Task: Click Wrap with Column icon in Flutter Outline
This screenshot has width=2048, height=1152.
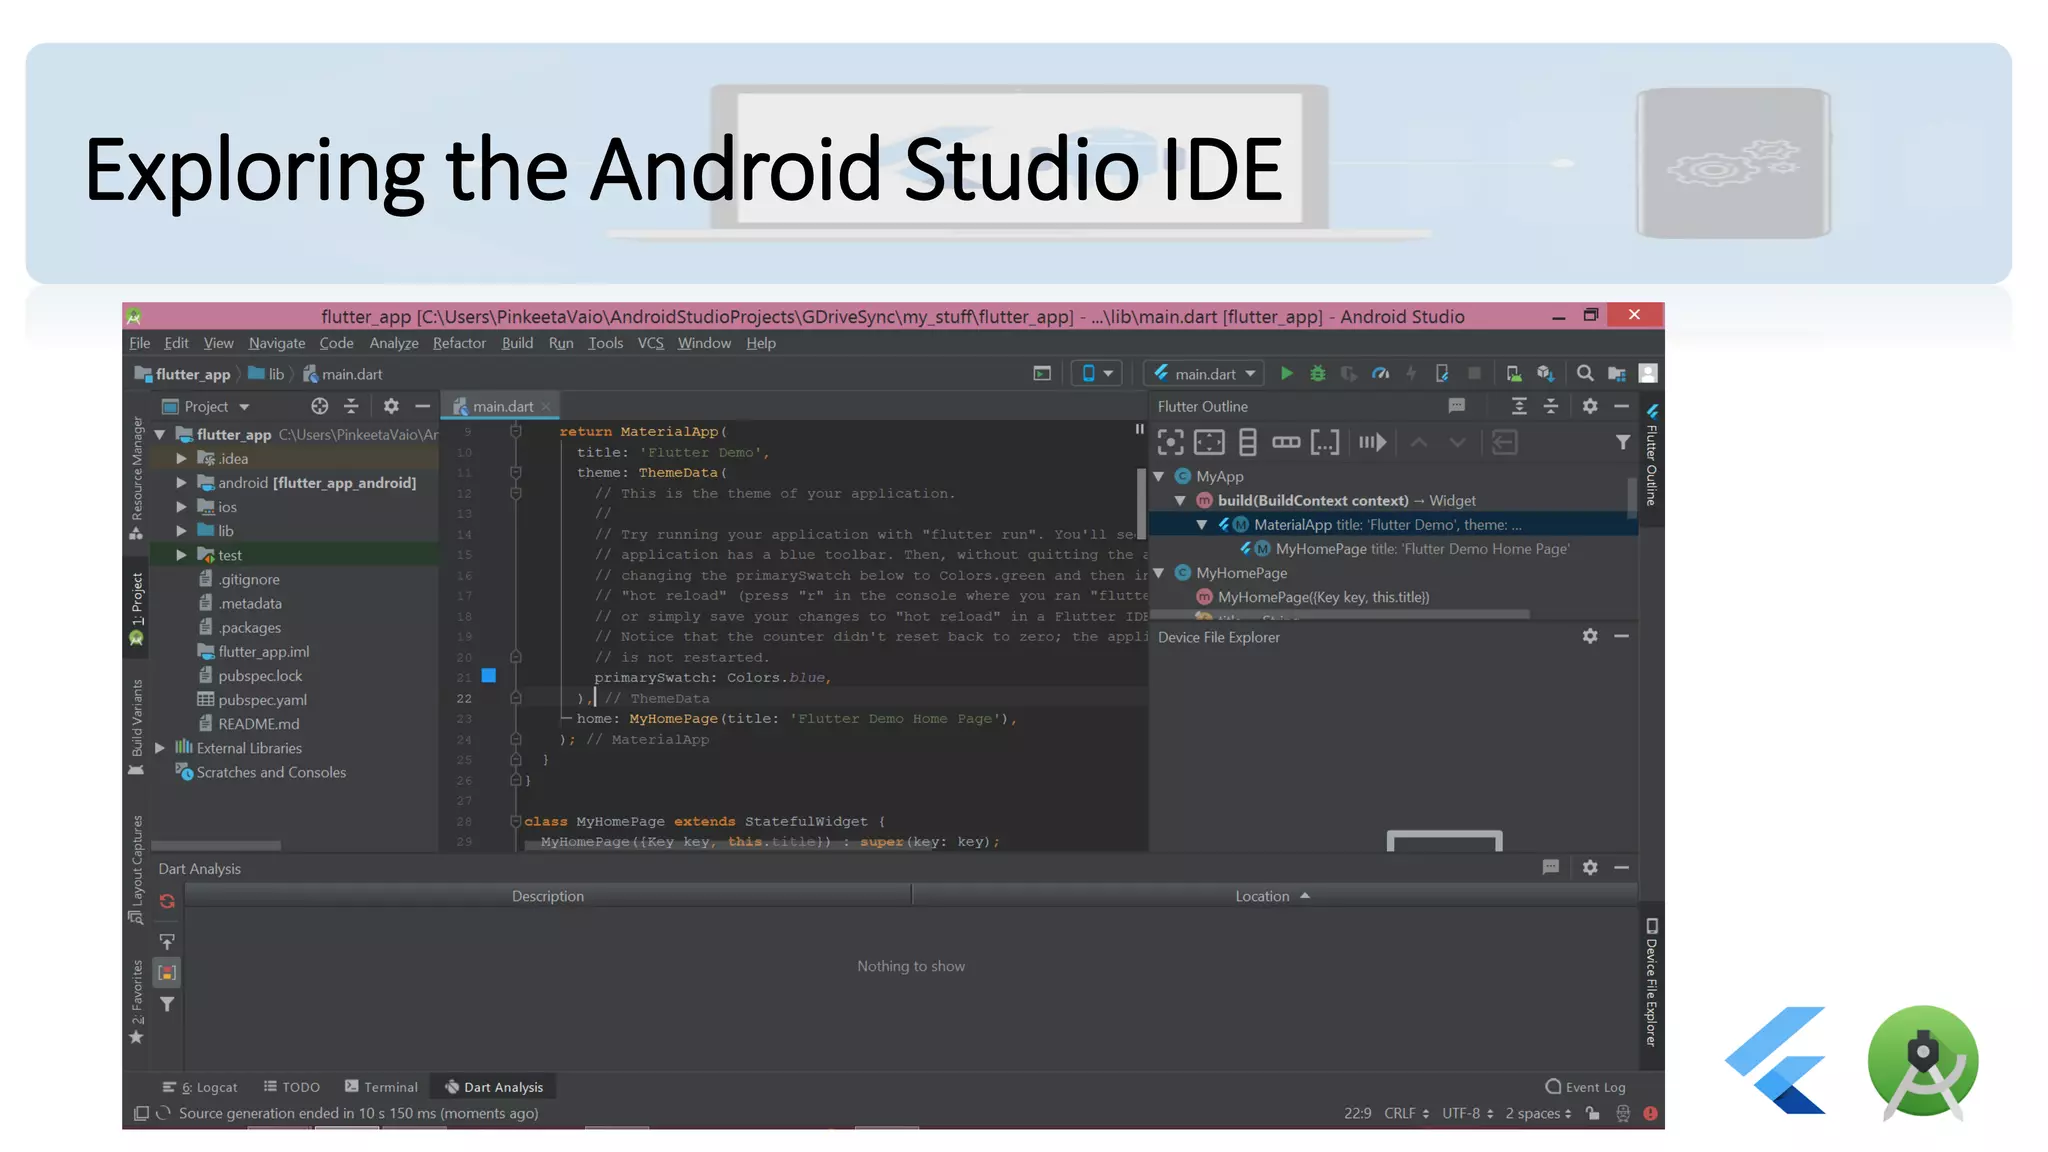Action: [1247, 442]
